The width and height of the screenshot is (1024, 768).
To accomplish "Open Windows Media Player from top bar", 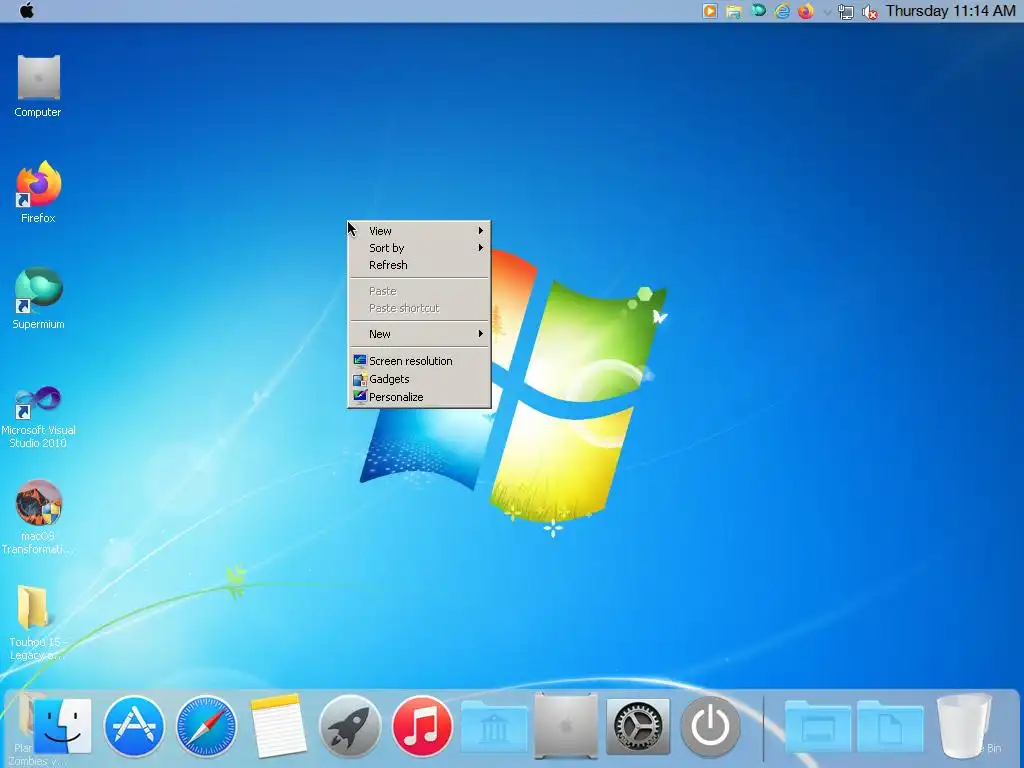I will coord(710,11).
